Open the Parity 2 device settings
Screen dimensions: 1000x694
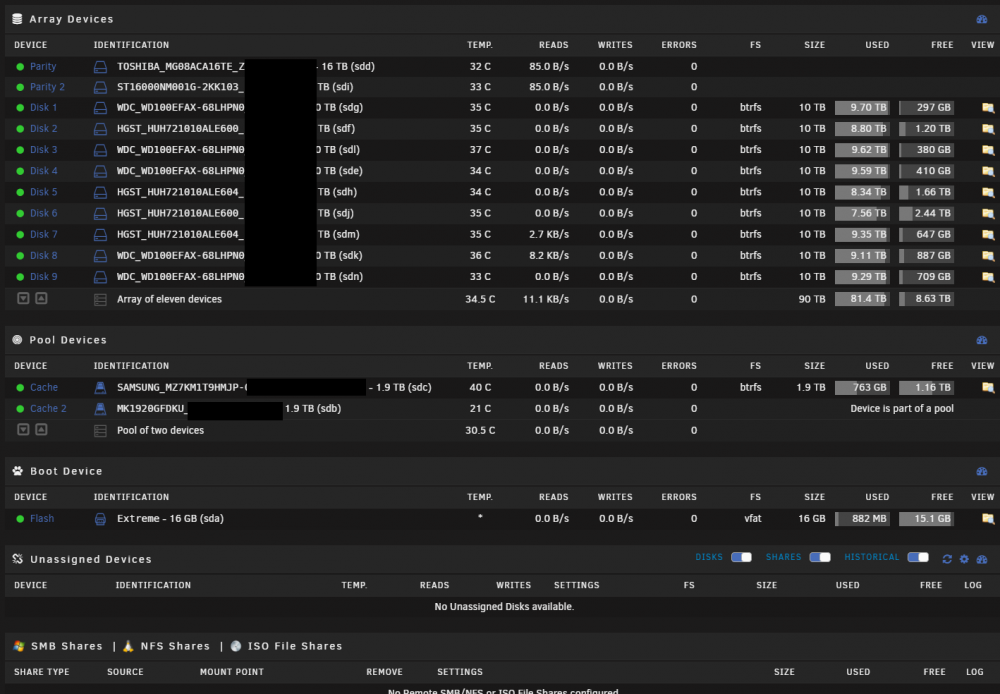pyautogui.click(x=47, y=87)
